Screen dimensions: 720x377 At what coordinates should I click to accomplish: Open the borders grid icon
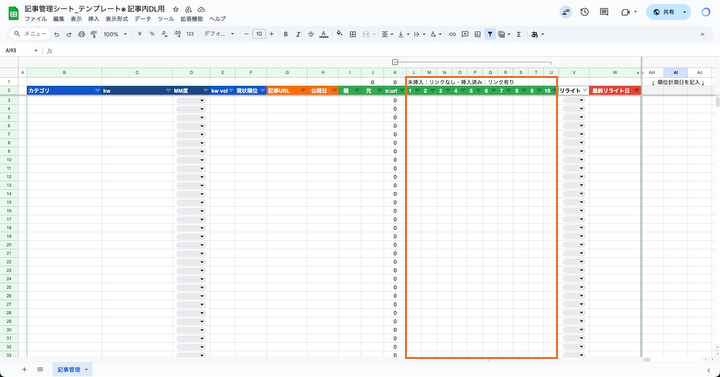(353, 34)
